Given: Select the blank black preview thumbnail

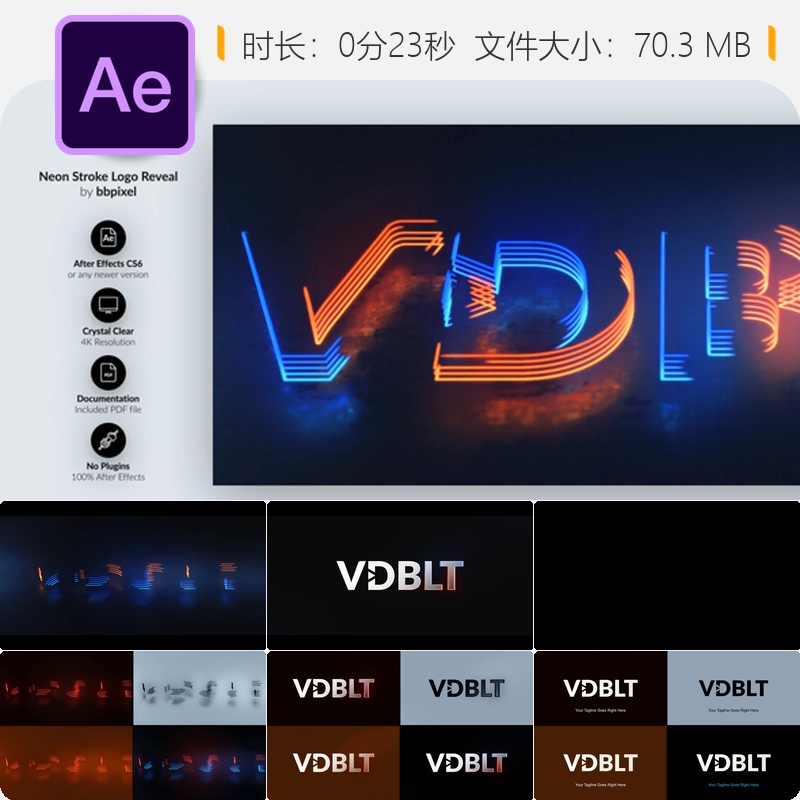Looking at the screenshot, I should coord(667,575).
